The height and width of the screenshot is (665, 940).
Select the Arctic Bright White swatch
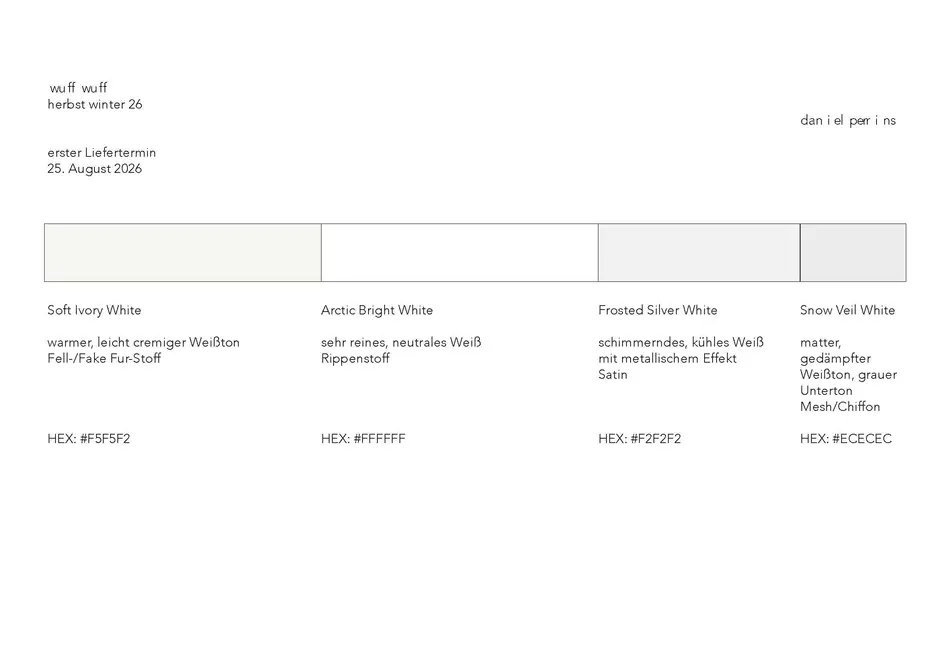point(459,252)
